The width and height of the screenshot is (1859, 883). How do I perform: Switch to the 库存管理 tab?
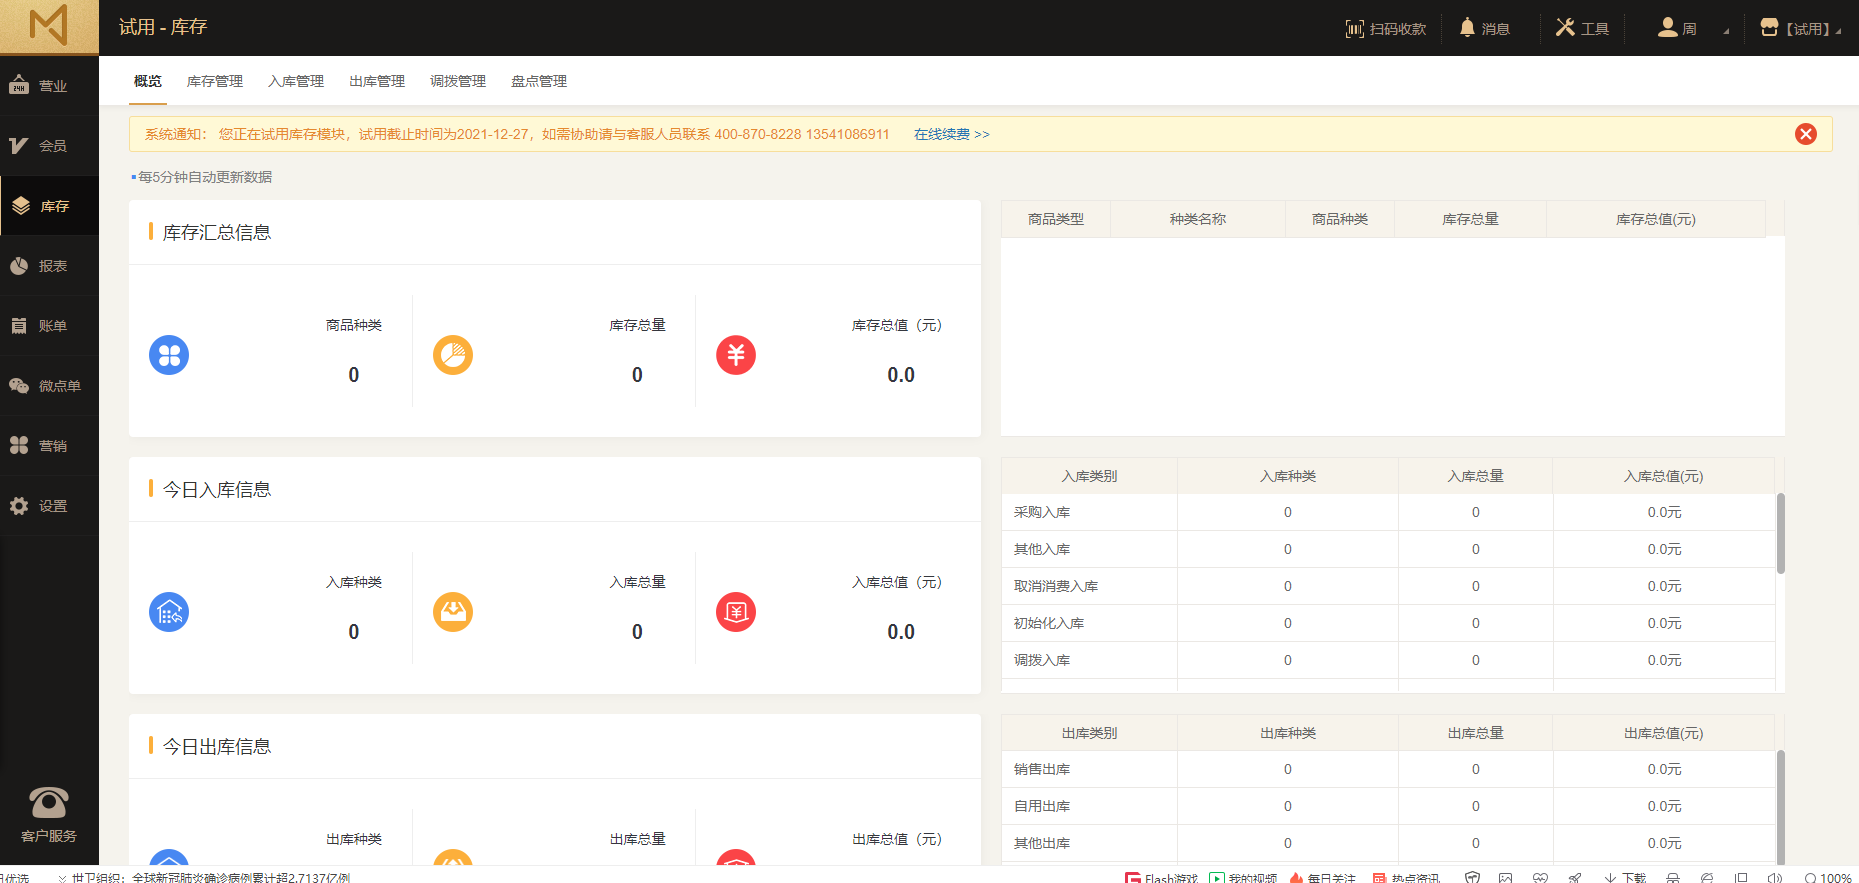(215, 81)
